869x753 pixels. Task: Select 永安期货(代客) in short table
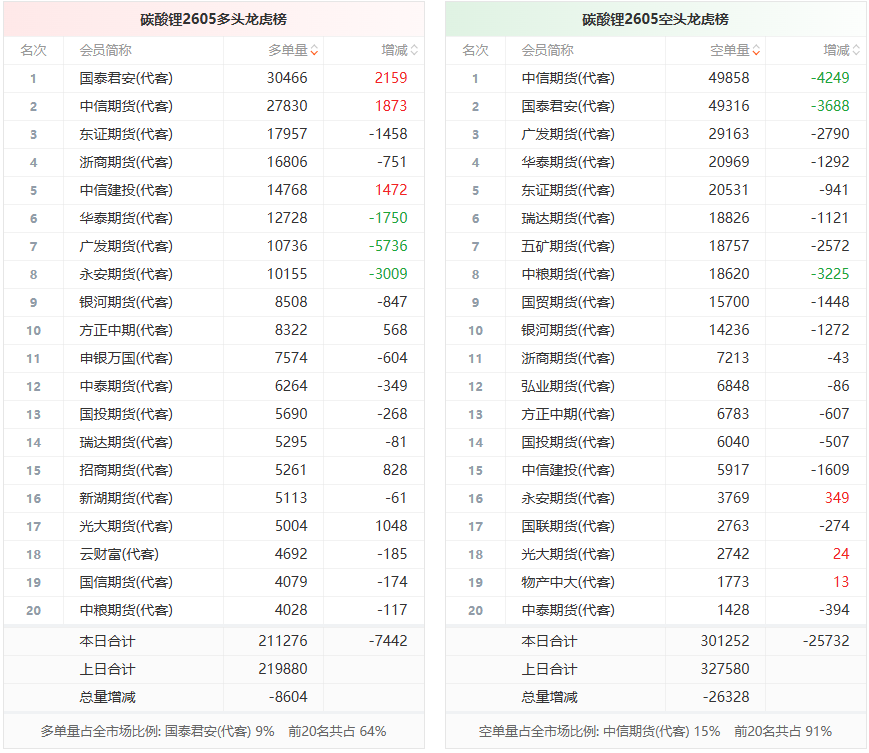coord(568,498)
